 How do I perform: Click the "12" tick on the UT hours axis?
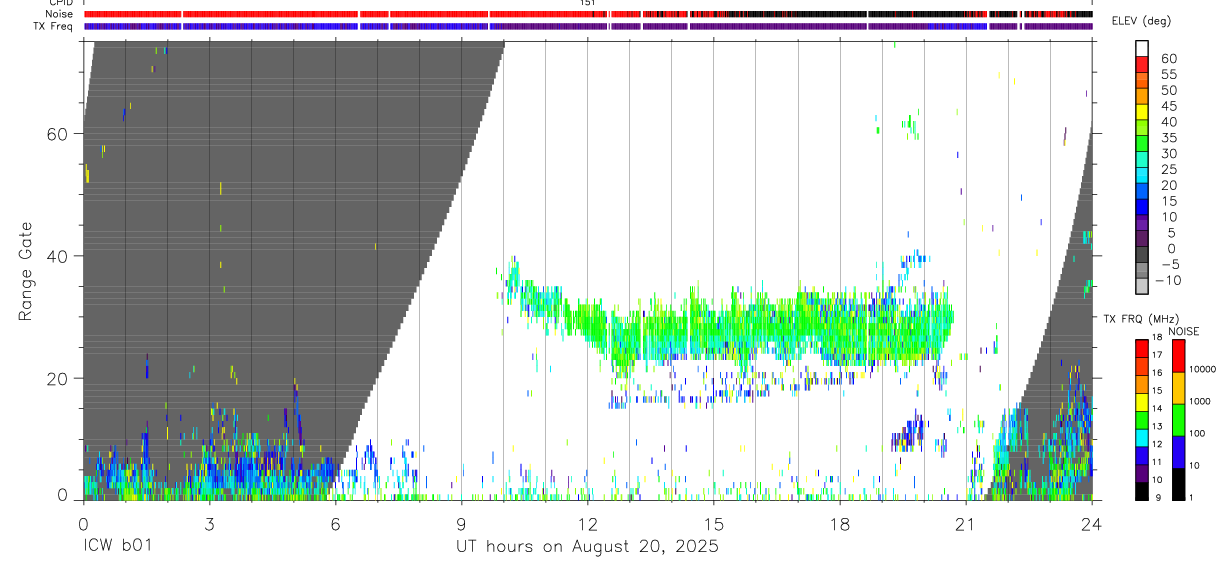click(x=587, y=524)
